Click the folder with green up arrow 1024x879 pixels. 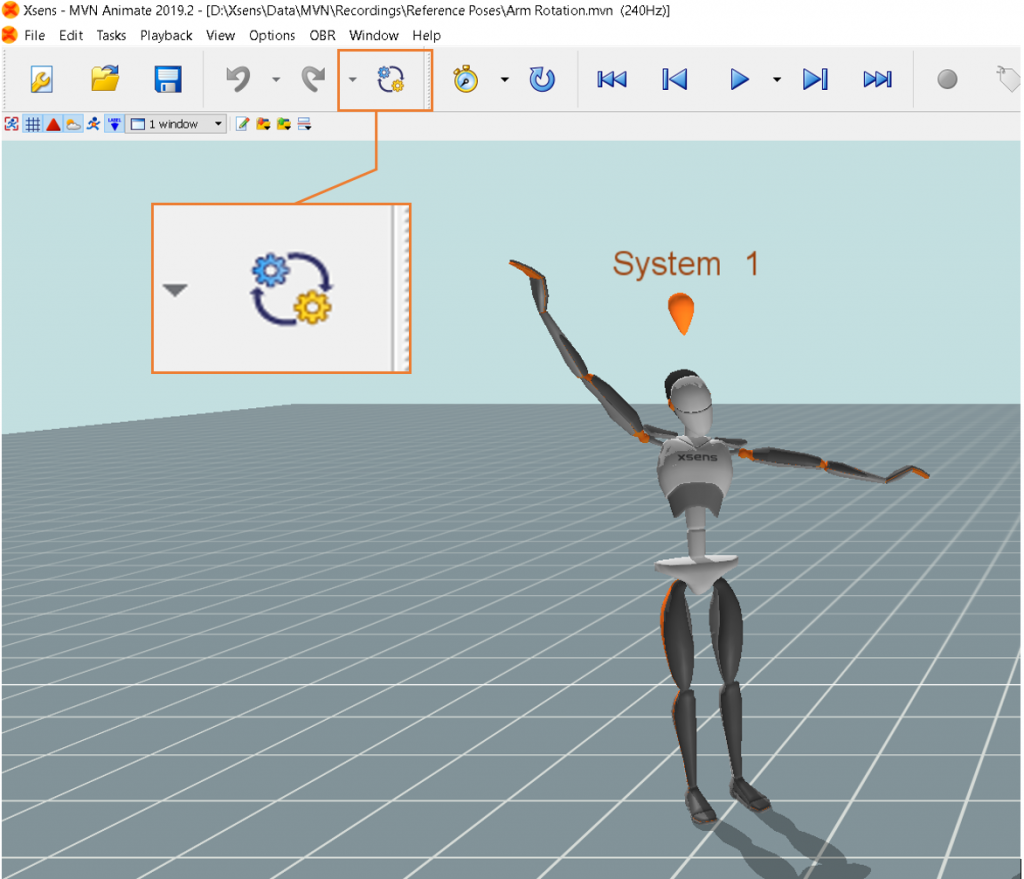pyautogui.click(x=283, y=124)
